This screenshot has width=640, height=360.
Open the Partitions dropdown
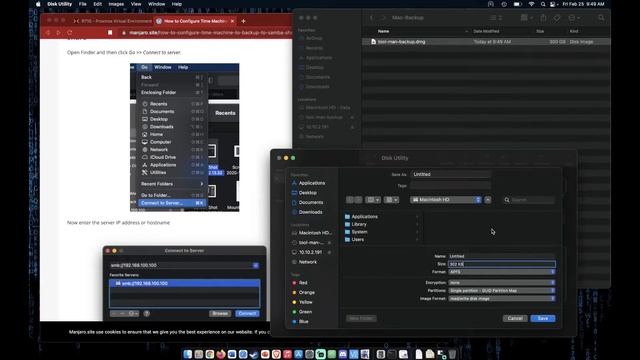[x=502, y=291]
